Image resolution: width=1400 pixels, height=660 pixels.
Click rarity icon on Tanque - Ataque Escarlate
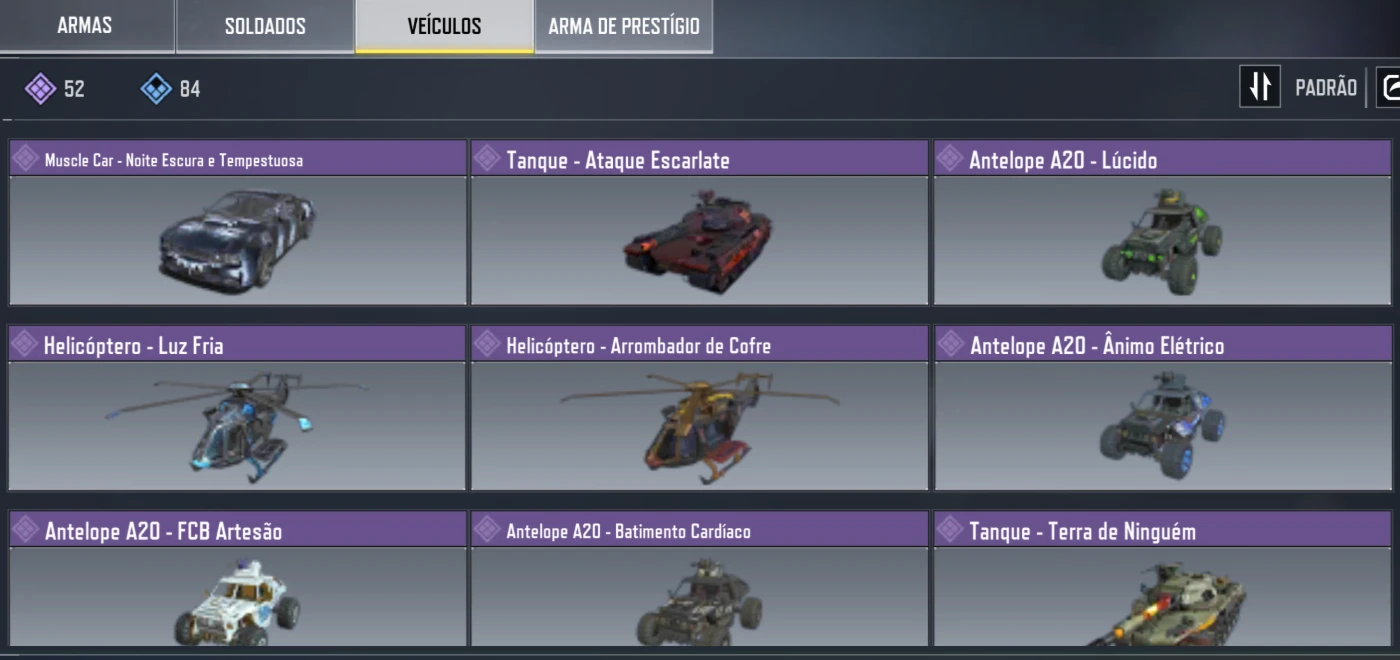(487, 159)
